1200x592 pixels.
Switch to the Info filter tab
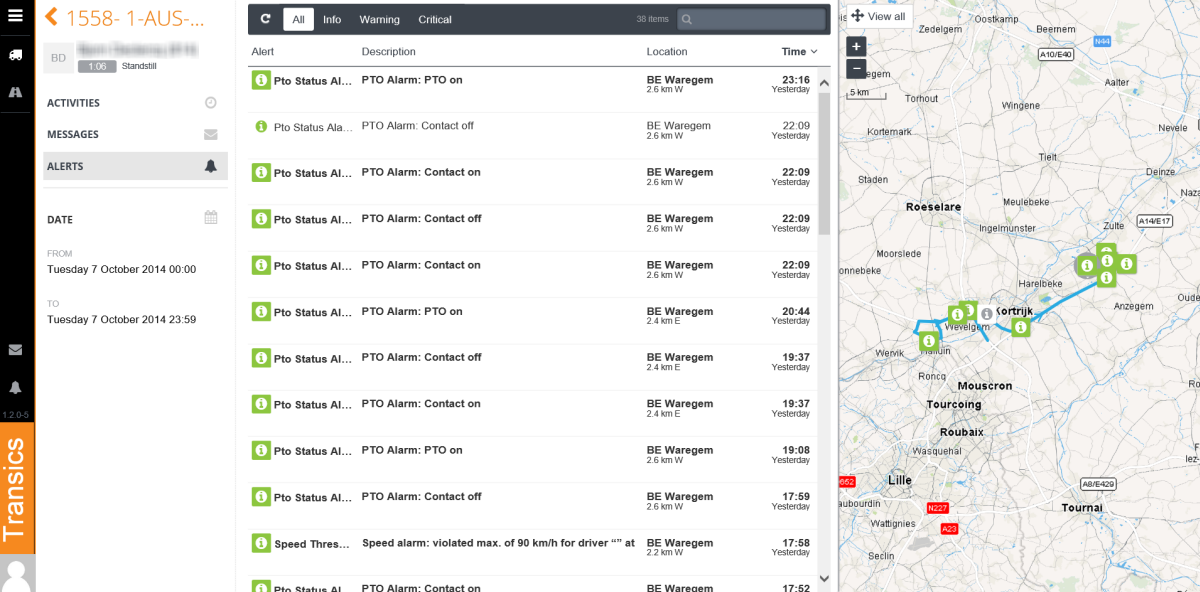pos(332,19)
